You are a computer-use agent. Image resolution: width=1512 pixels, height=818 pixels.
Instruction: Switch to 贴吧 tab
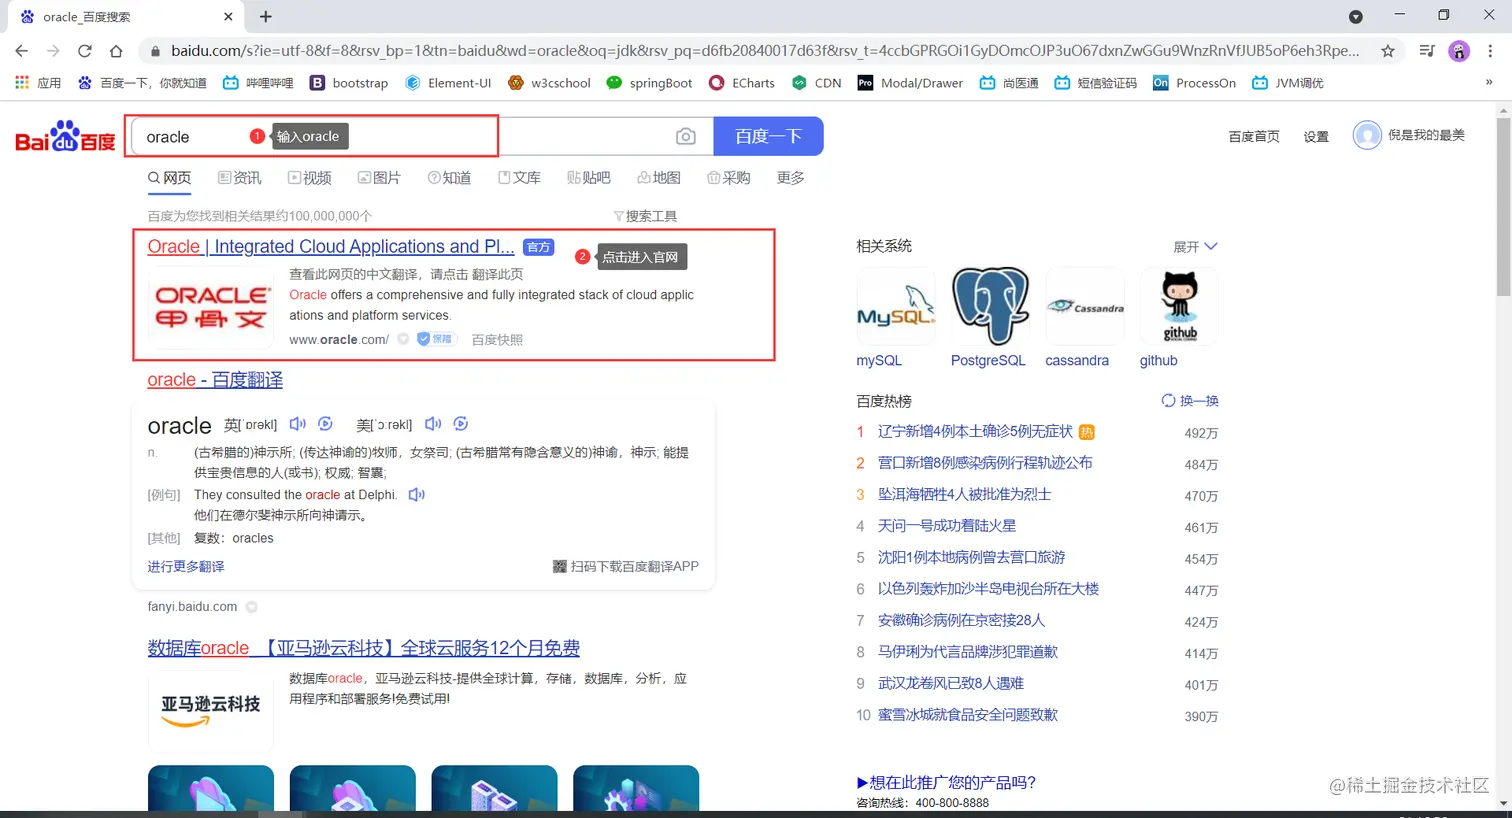coord(590,178)
